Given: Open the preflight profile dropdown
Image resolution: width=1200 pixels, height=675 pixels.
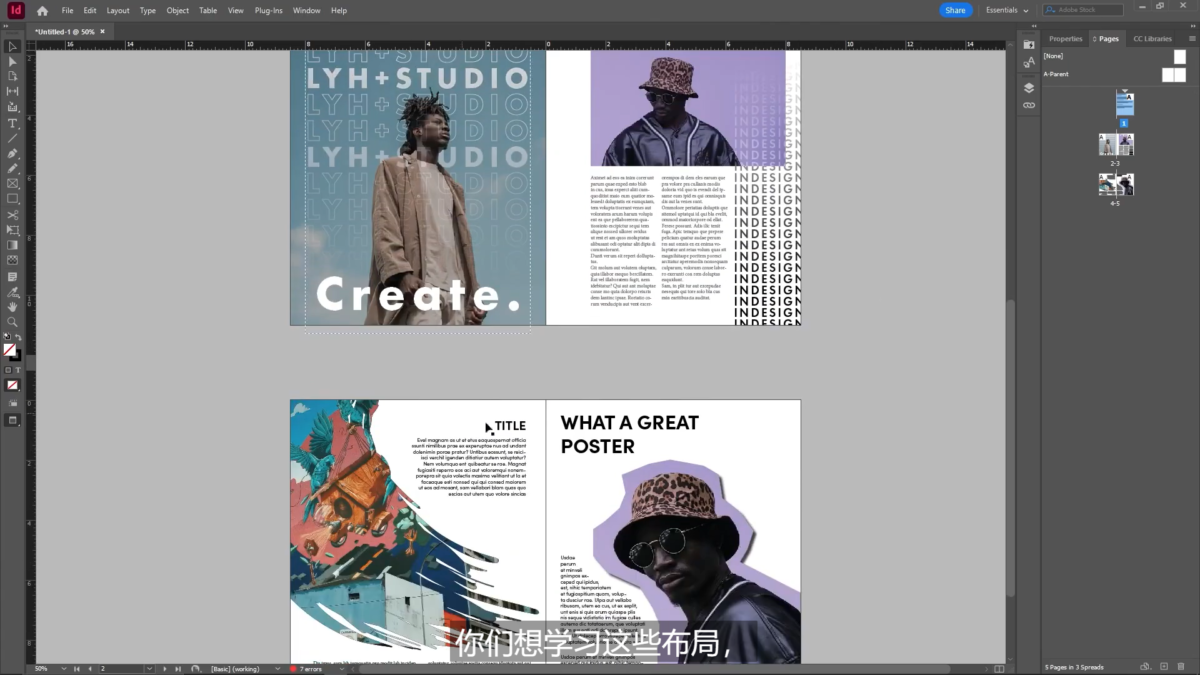Looking at the screenshot, I should (277, 668).
